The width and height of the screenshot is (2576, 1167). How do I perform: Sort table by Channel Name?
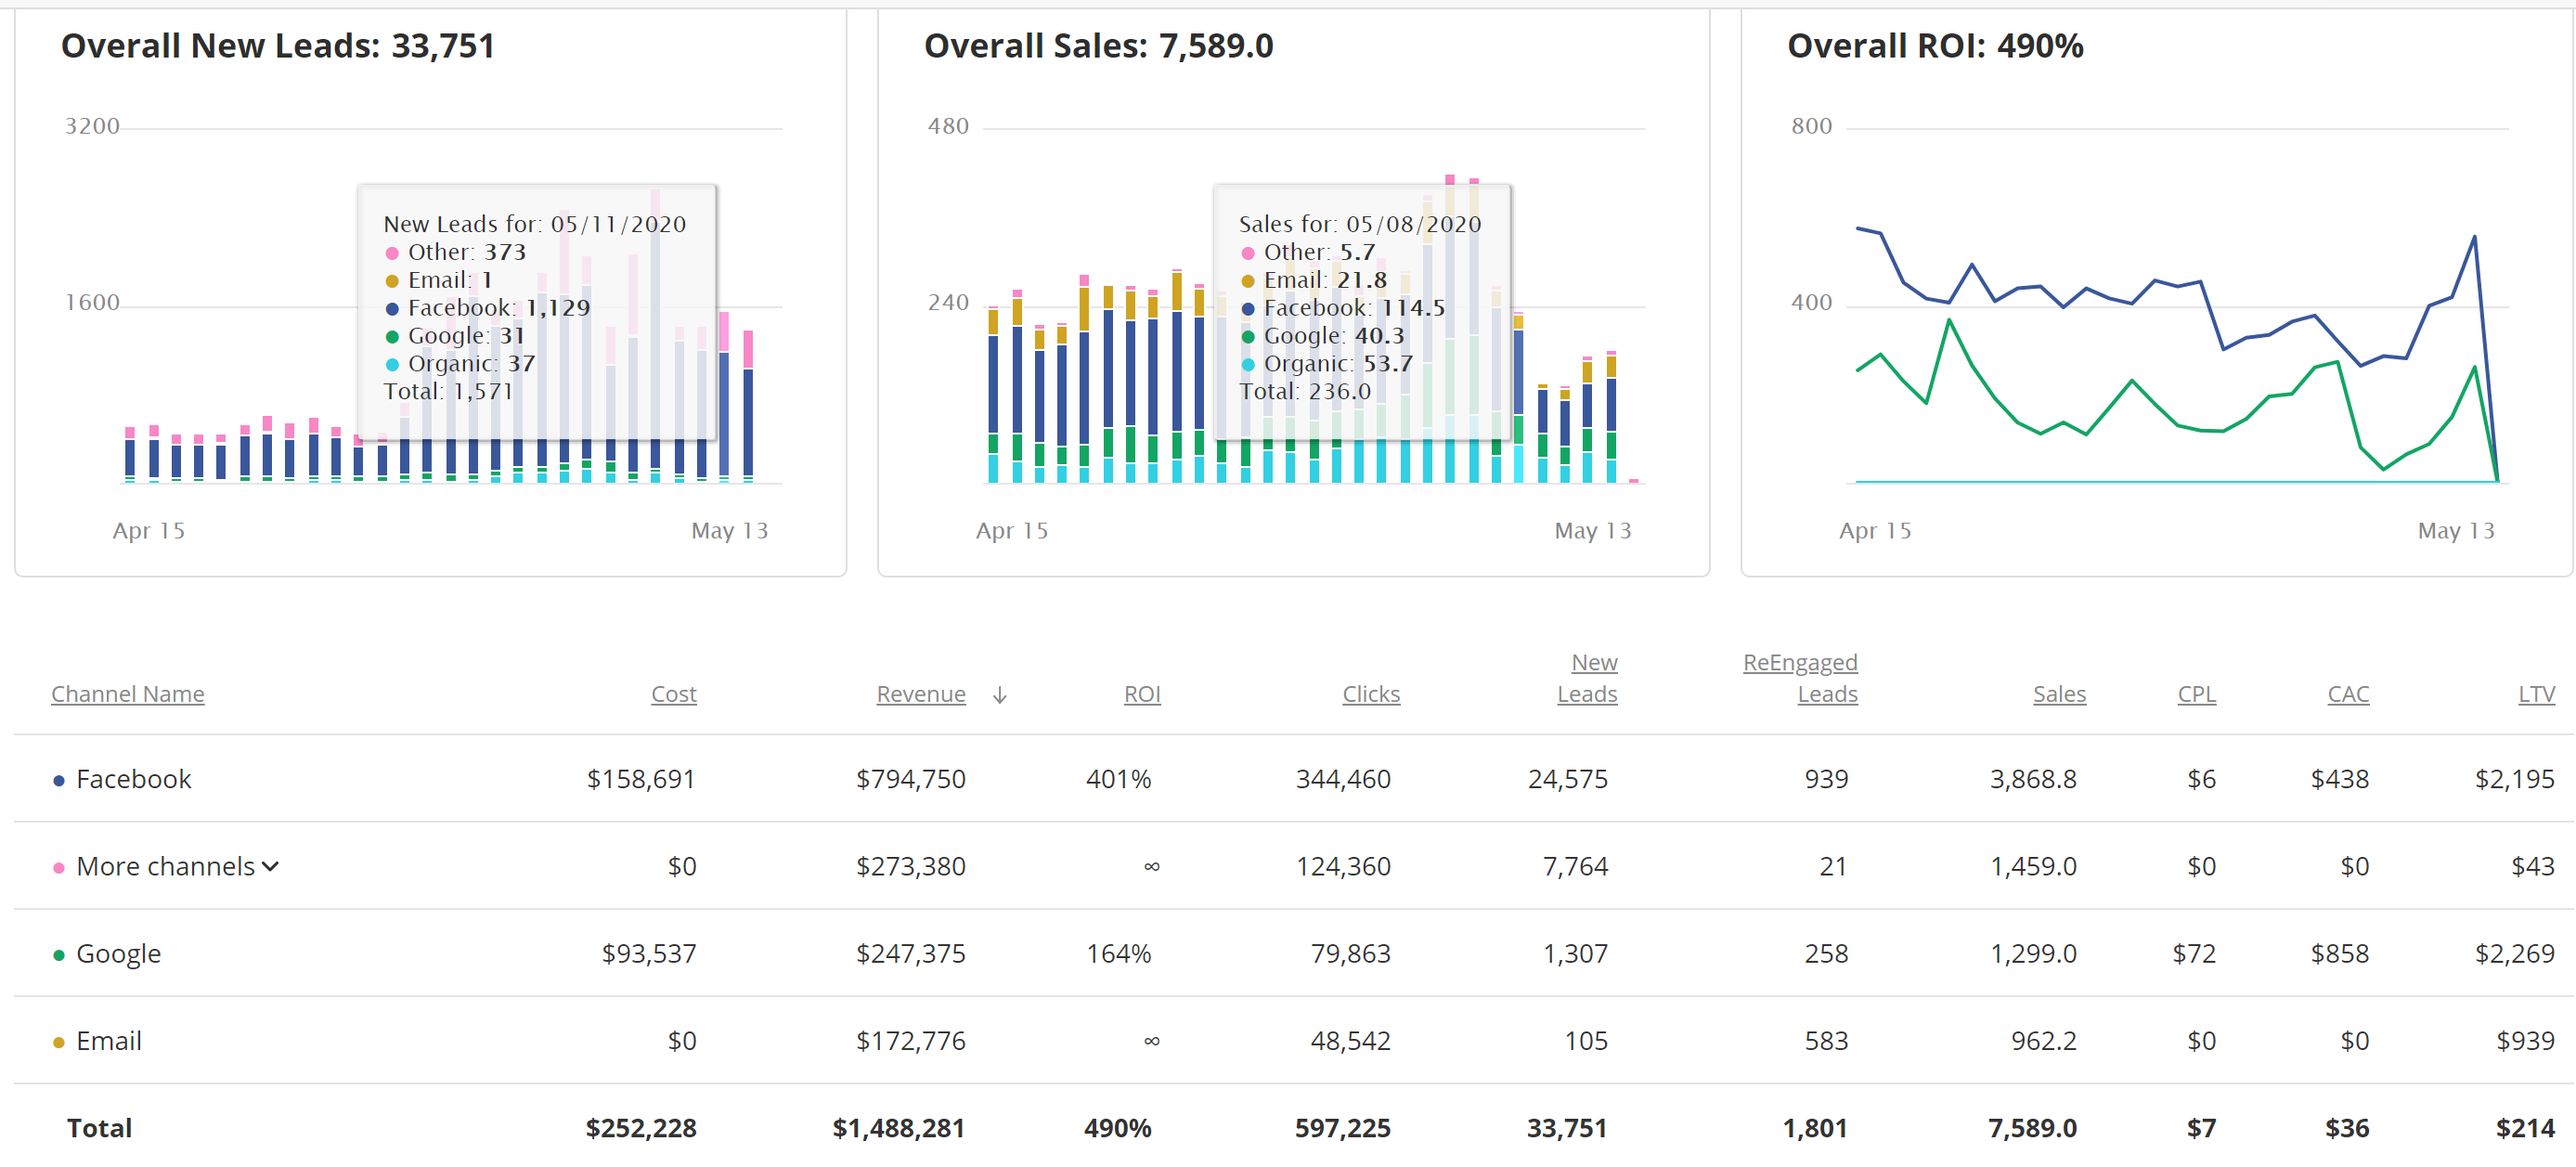pyautogui.click(x=127, y=694)
